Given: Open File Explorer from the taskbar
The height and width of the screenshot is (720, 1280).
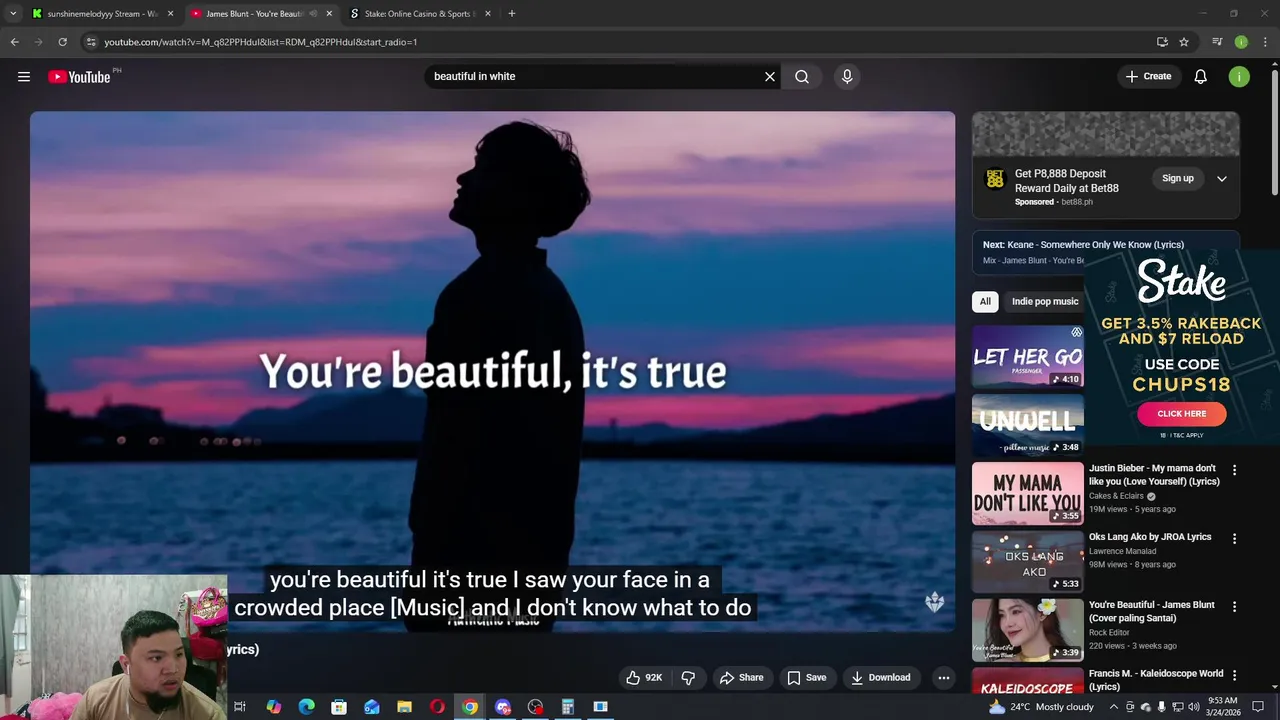Looking at the screenshot, I should tap(404, 707).
